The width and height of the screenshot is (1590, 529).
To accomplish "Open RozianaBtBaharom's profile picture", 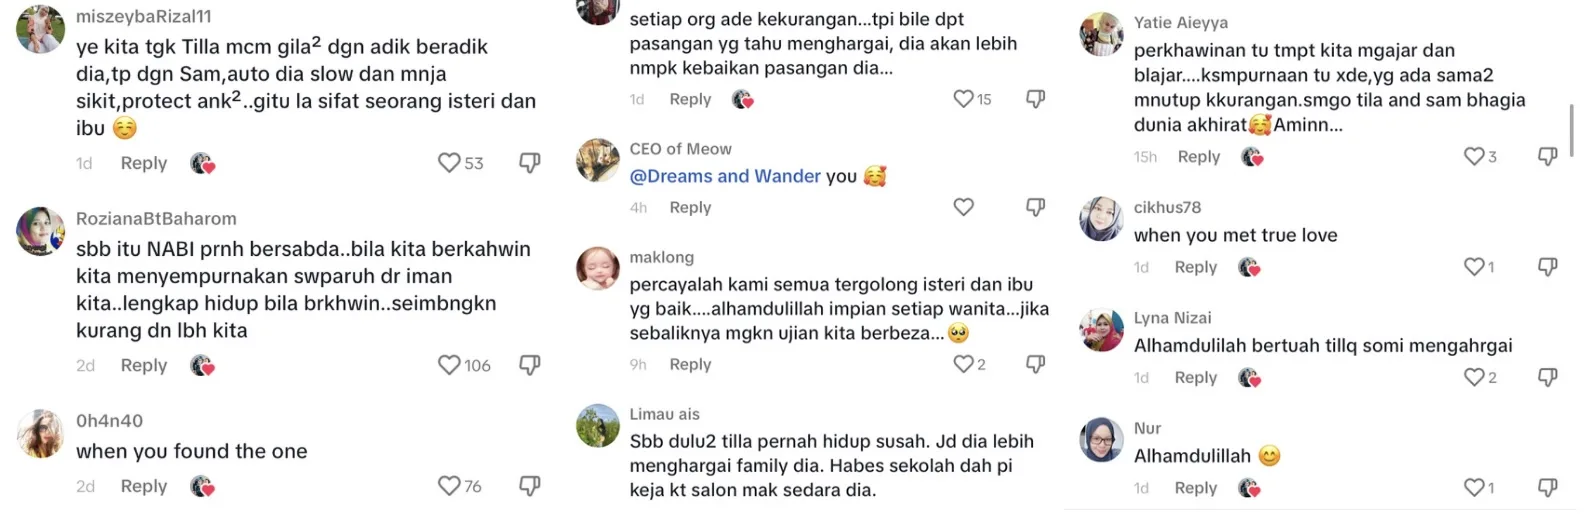I will pos(41,232).
